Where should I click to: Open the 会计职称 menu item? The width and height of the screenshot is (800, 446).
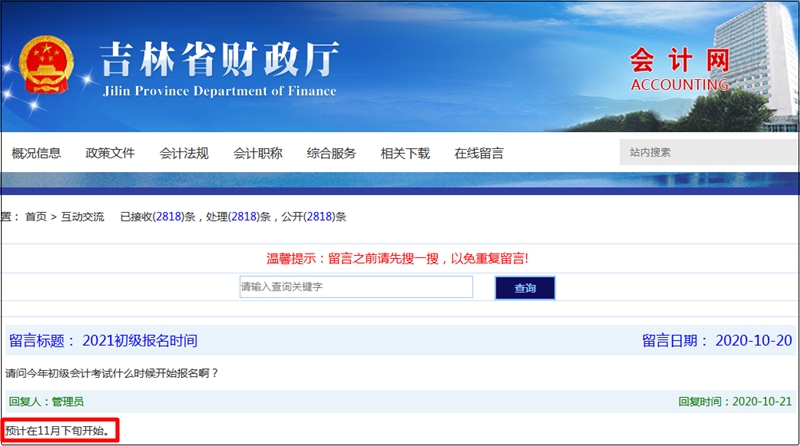tap(258, 153)
